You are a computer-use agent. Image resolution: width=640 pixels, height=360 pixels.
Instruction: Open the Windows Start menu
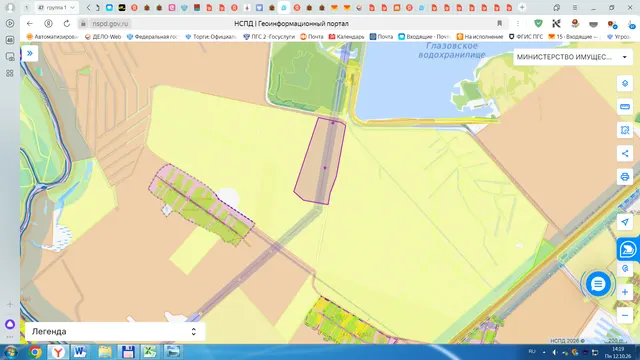(10, 352)
